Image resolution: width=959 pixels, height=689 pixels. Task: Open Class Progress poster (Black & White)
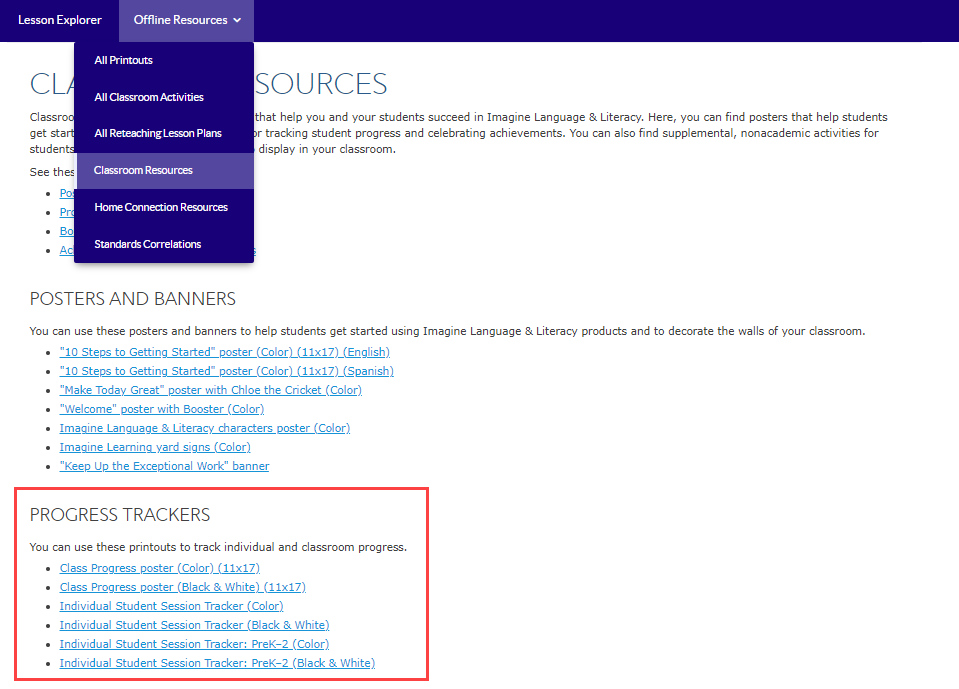182,587
